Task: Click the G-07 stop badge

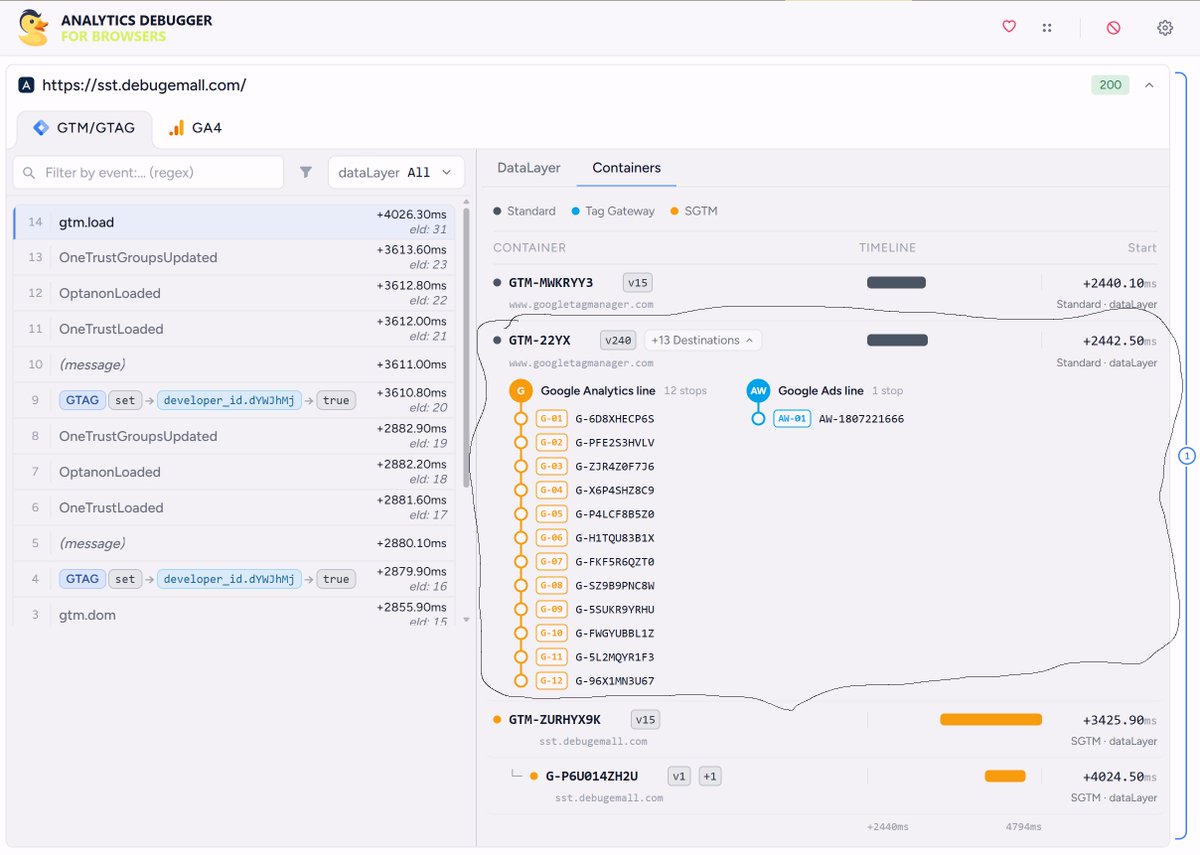Action: point(551,562)
